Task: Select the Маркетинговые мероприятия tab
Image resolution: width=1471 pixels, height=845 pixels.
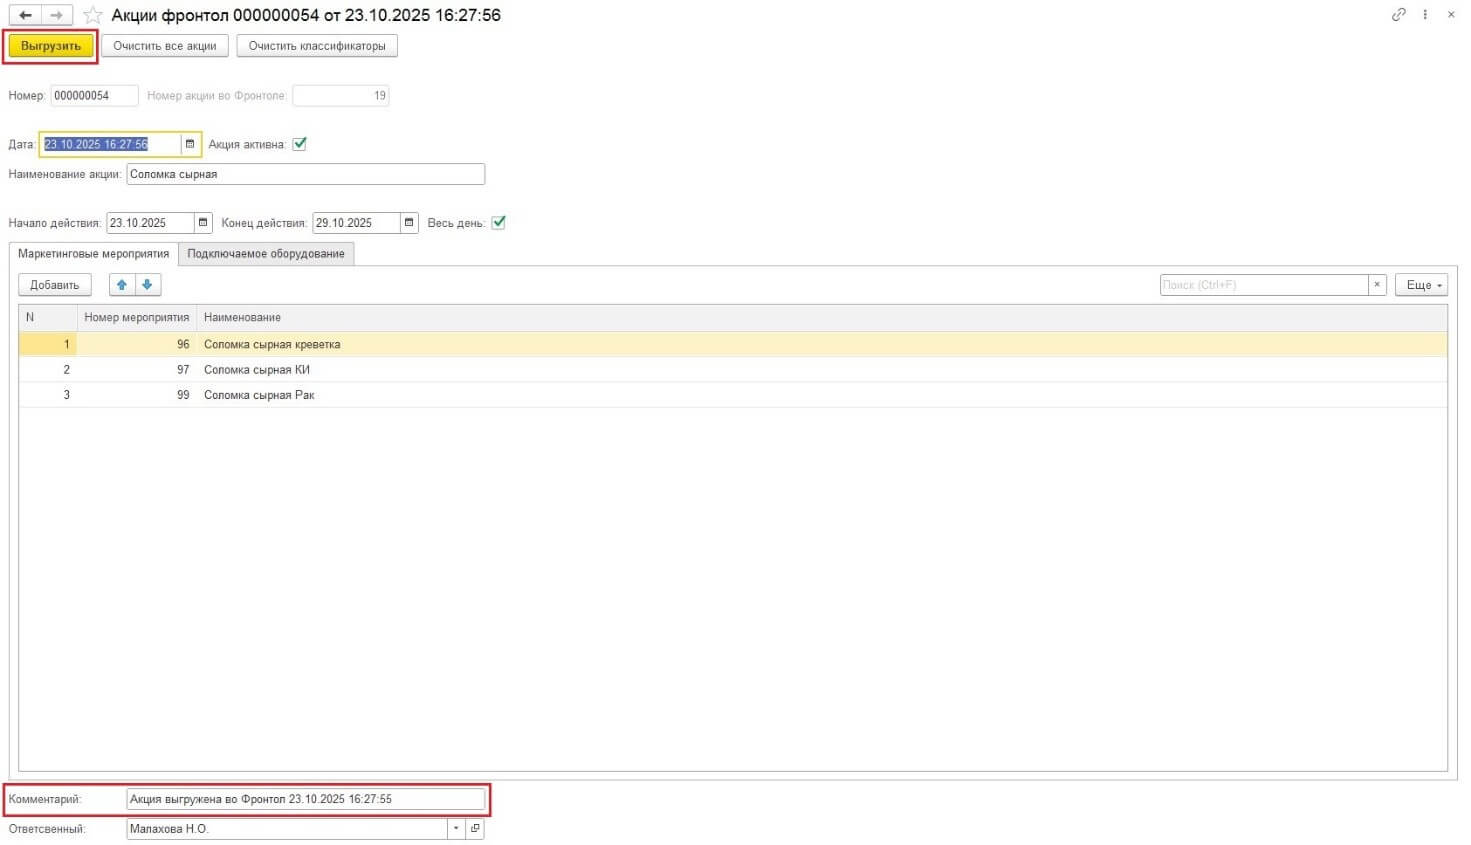Action: click(94, 254)
